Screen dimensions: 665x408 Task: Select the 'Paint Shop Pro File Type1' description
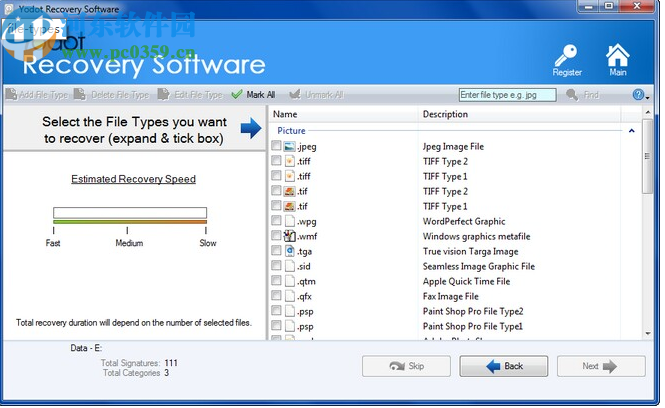(472, 327)
